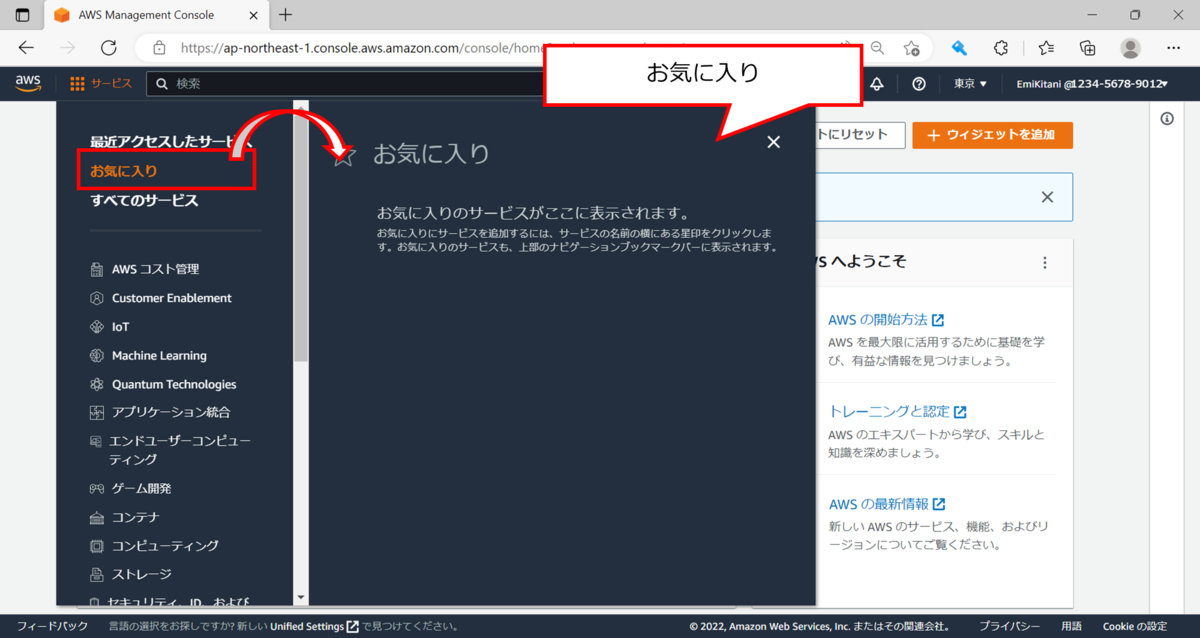Screen dimensions: 1200x638
Task: Open browser settings and more menu
Action: [x=1174, y=48]
